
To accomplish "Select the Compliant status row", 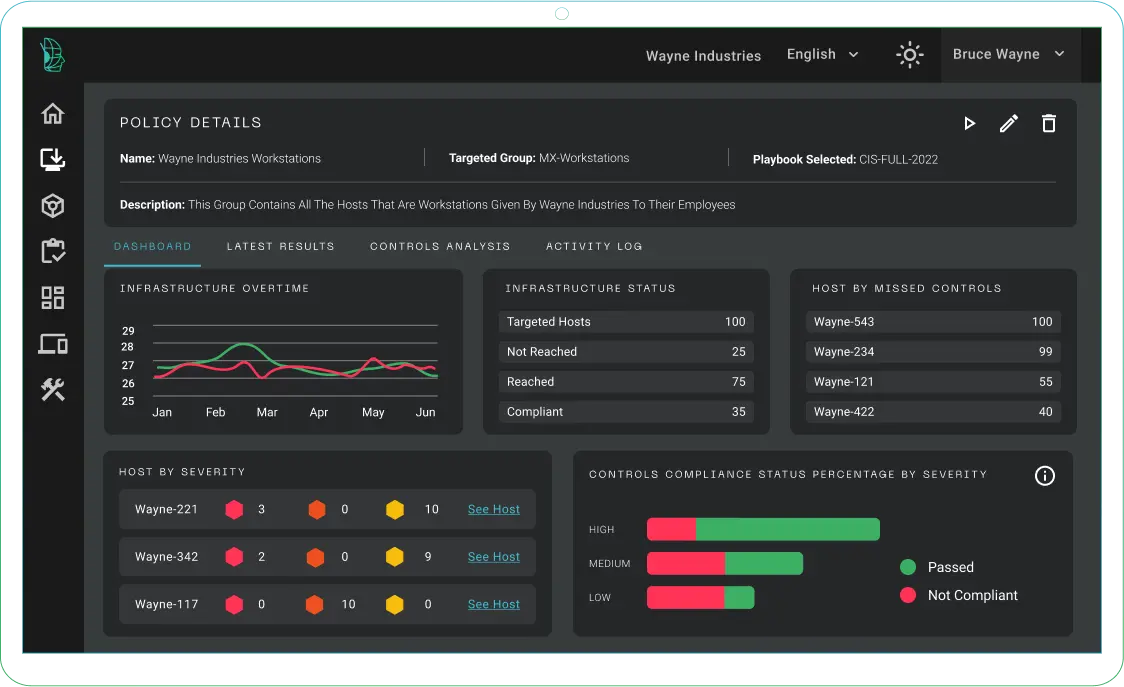I will (626, 412).
